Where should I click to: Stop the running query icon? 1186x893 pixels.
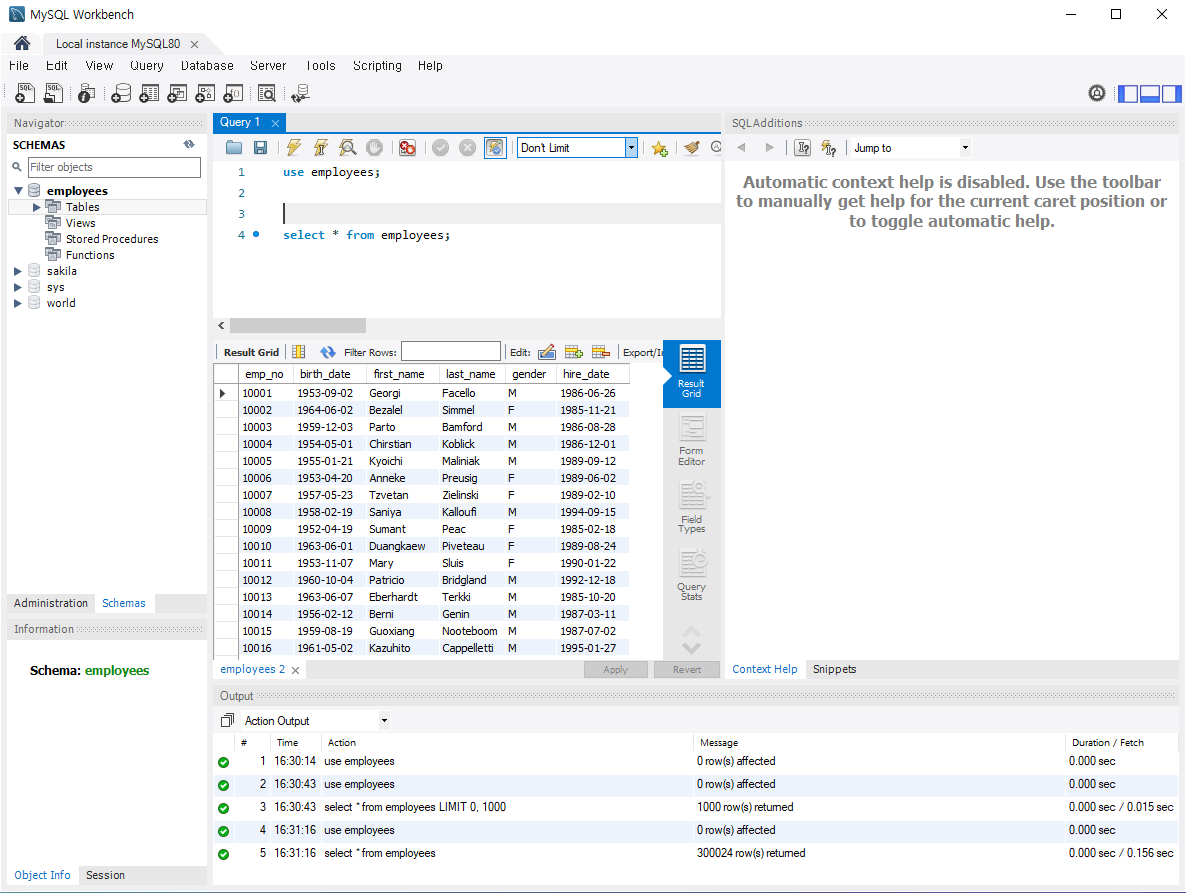click(x=374, y=147)
